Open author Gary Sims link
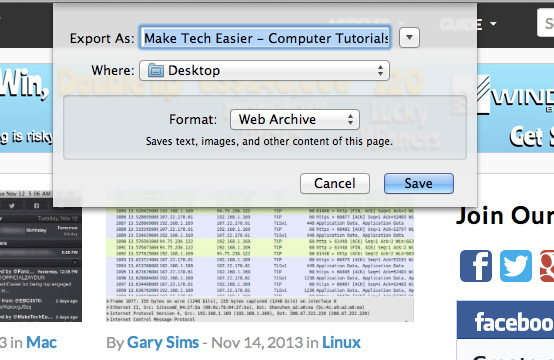The width and height of the screenshot is (554, 360). (x=163, y=342)
